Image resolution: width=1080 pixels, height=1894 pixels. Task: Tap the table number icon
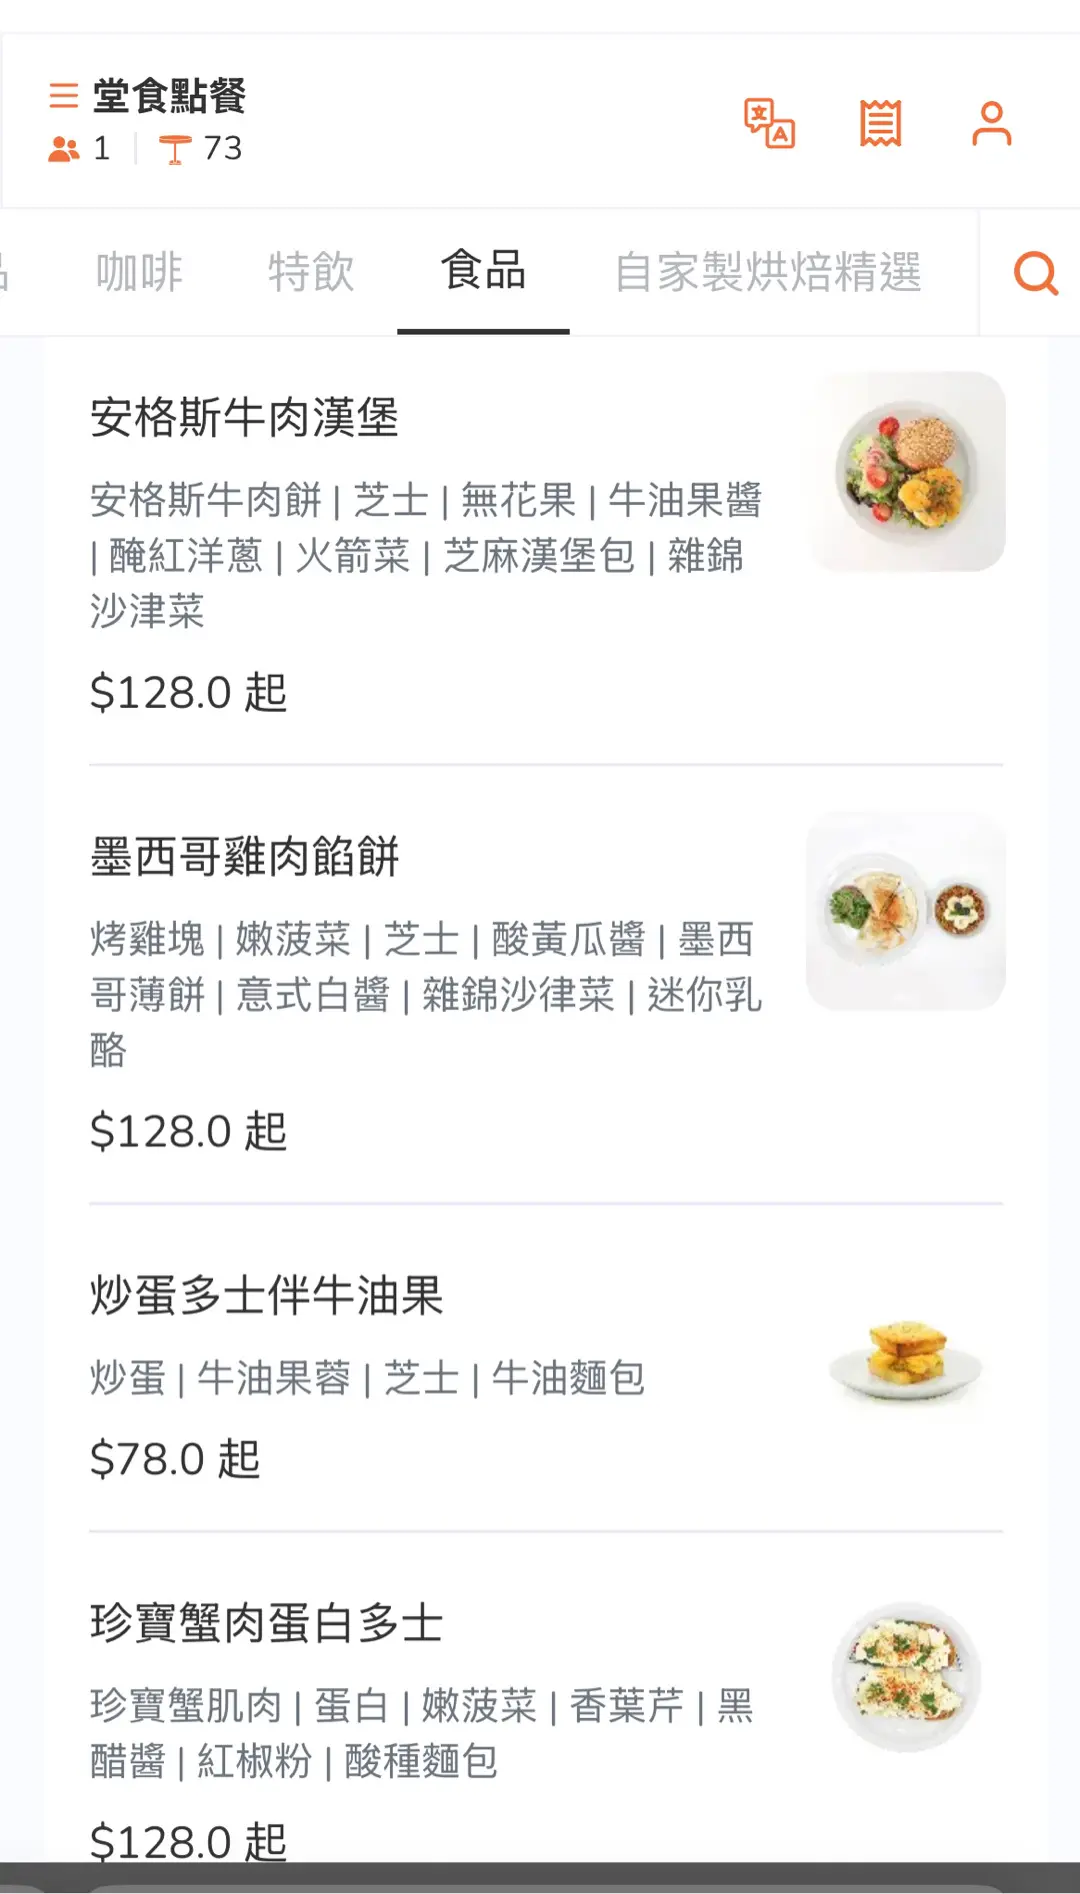(175, 149)
